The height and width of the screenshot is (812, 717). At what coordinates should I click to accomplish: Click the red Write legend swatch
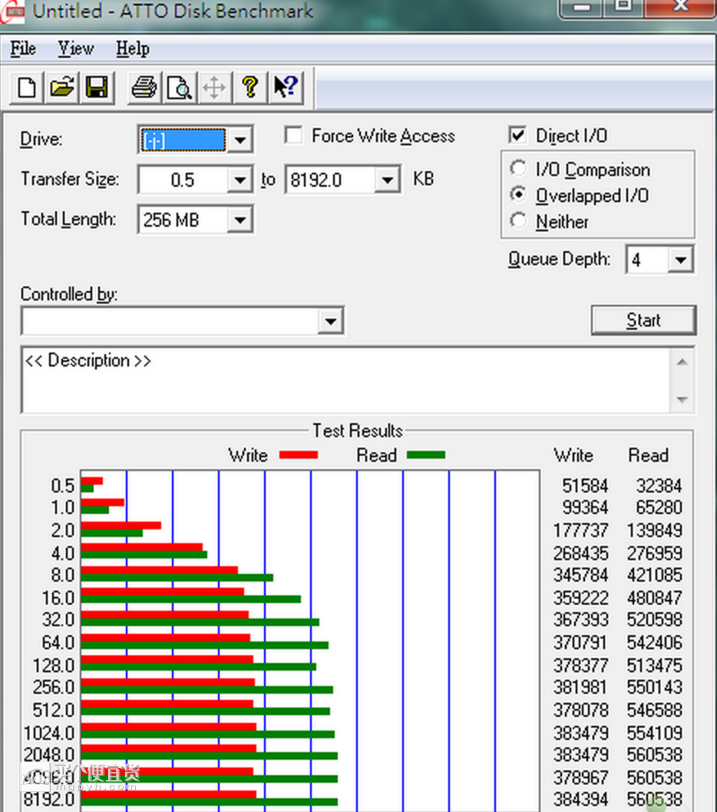pyautogui.click(x=298, y=455)
